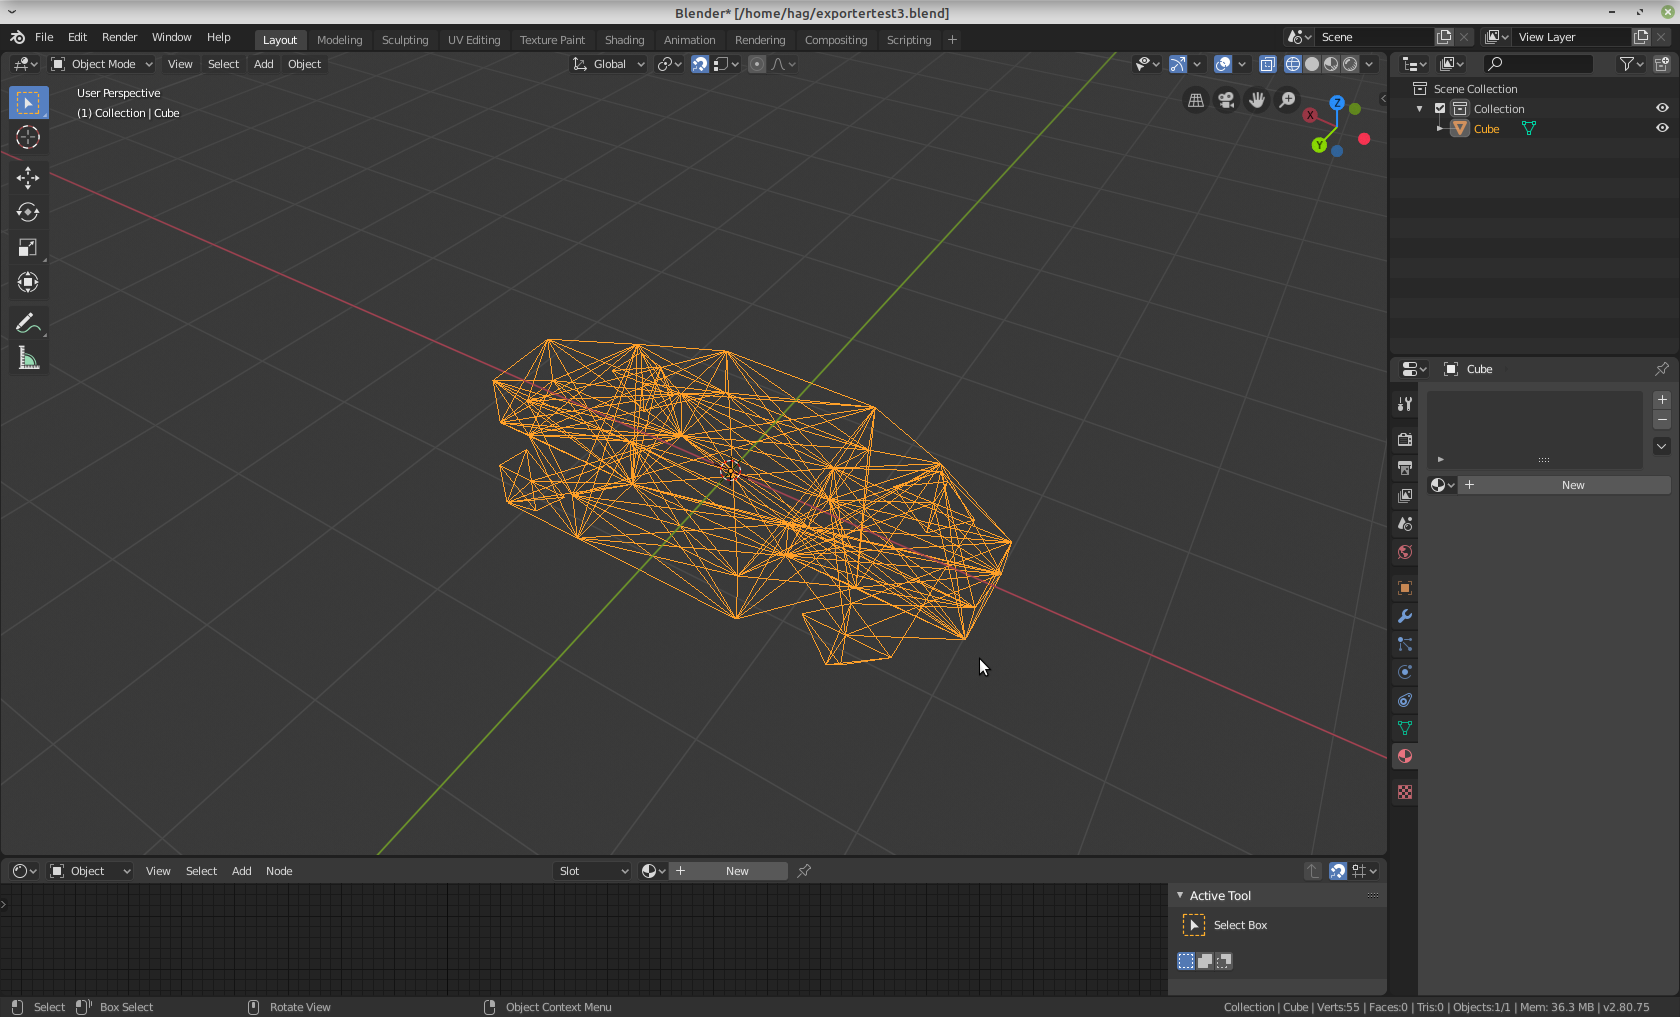Click New button in node editor header

coord(737,871)
